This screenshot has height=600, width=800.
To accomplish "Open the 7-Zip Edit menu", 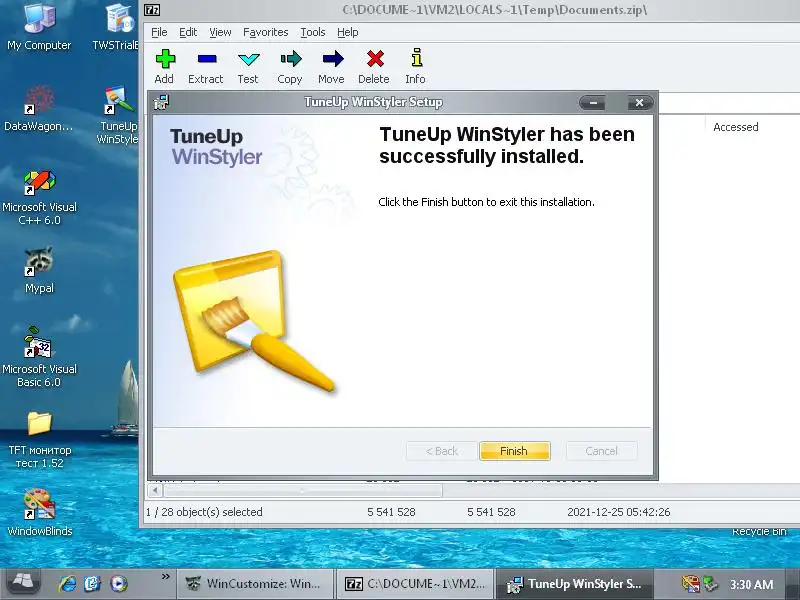I will [x=188, y=32].
